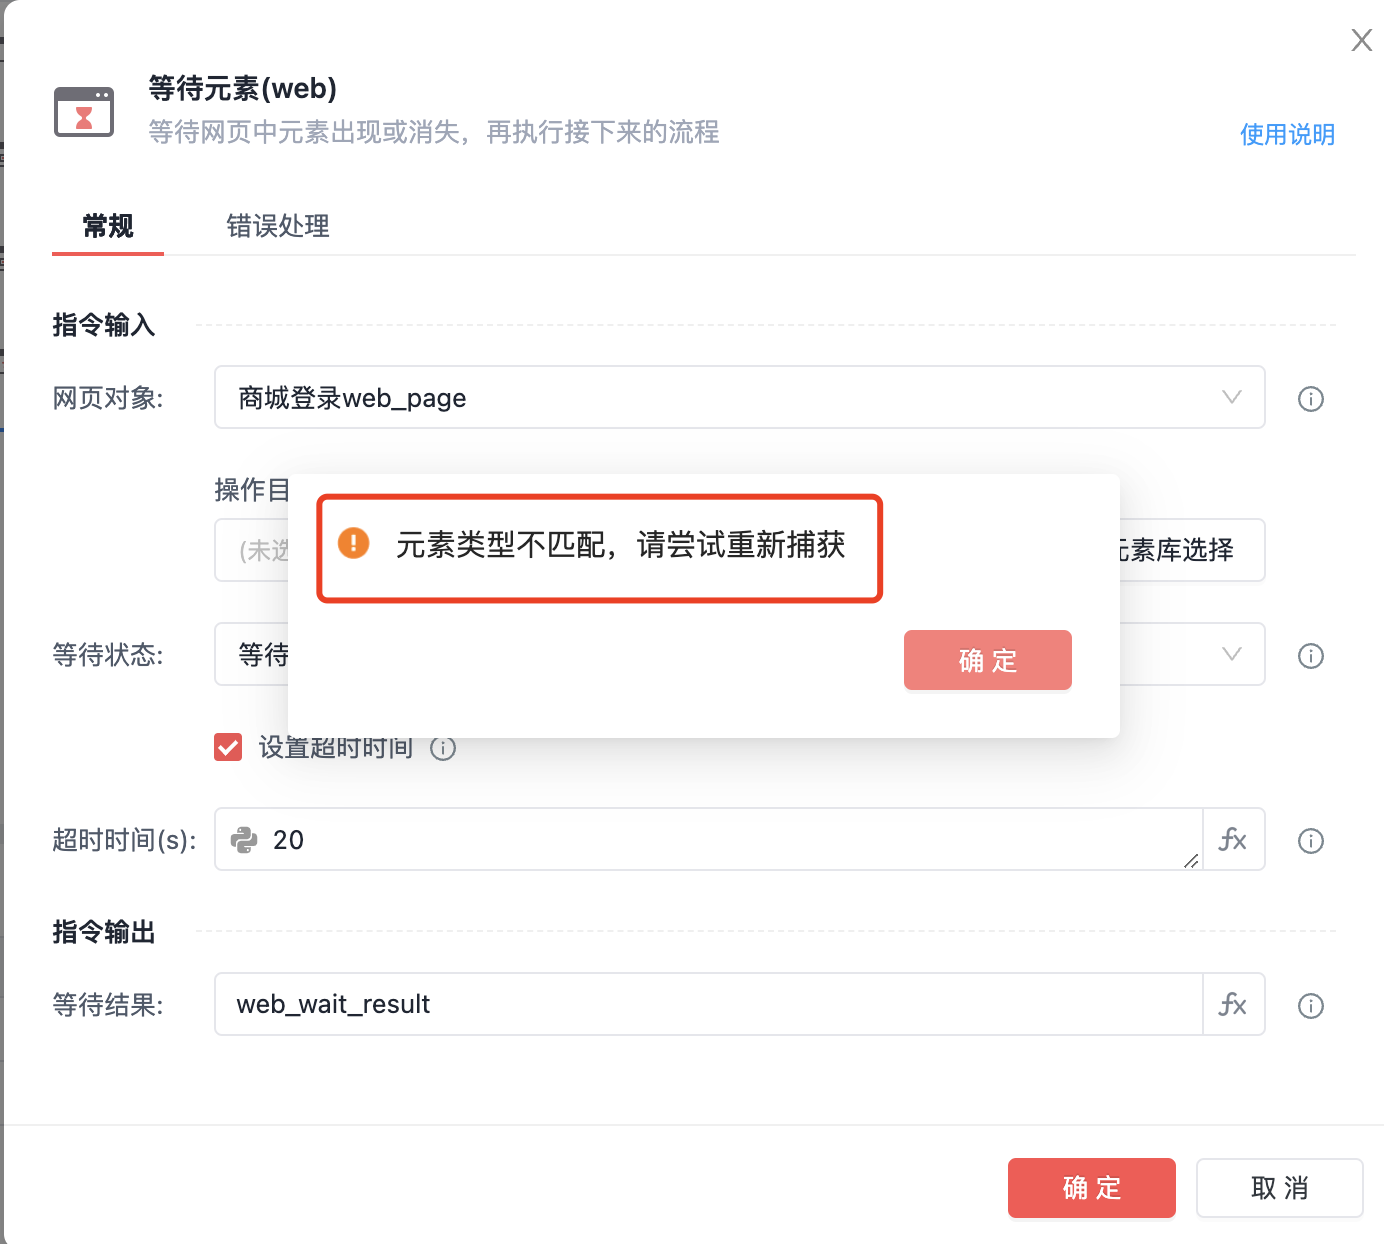Click info icon next to 设置超时时间
Viewport: 1384px width, 1244px height.
tap(443, 748)
